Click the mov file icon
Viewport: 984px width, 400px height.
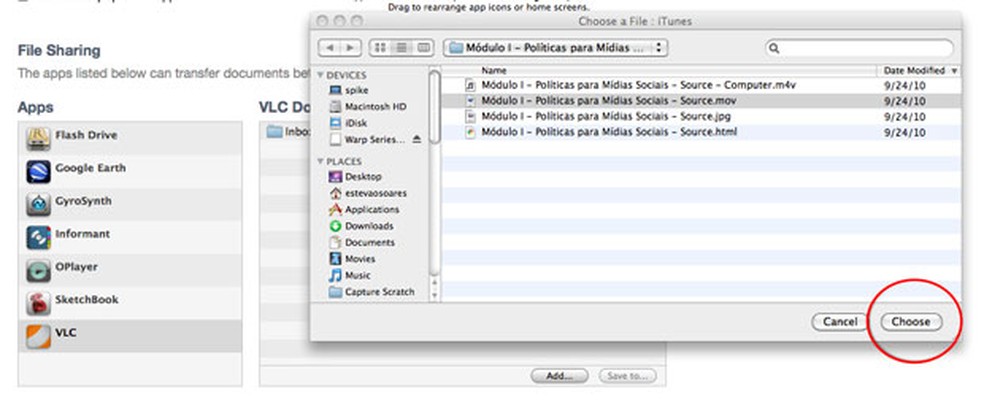tap(471, 101)
